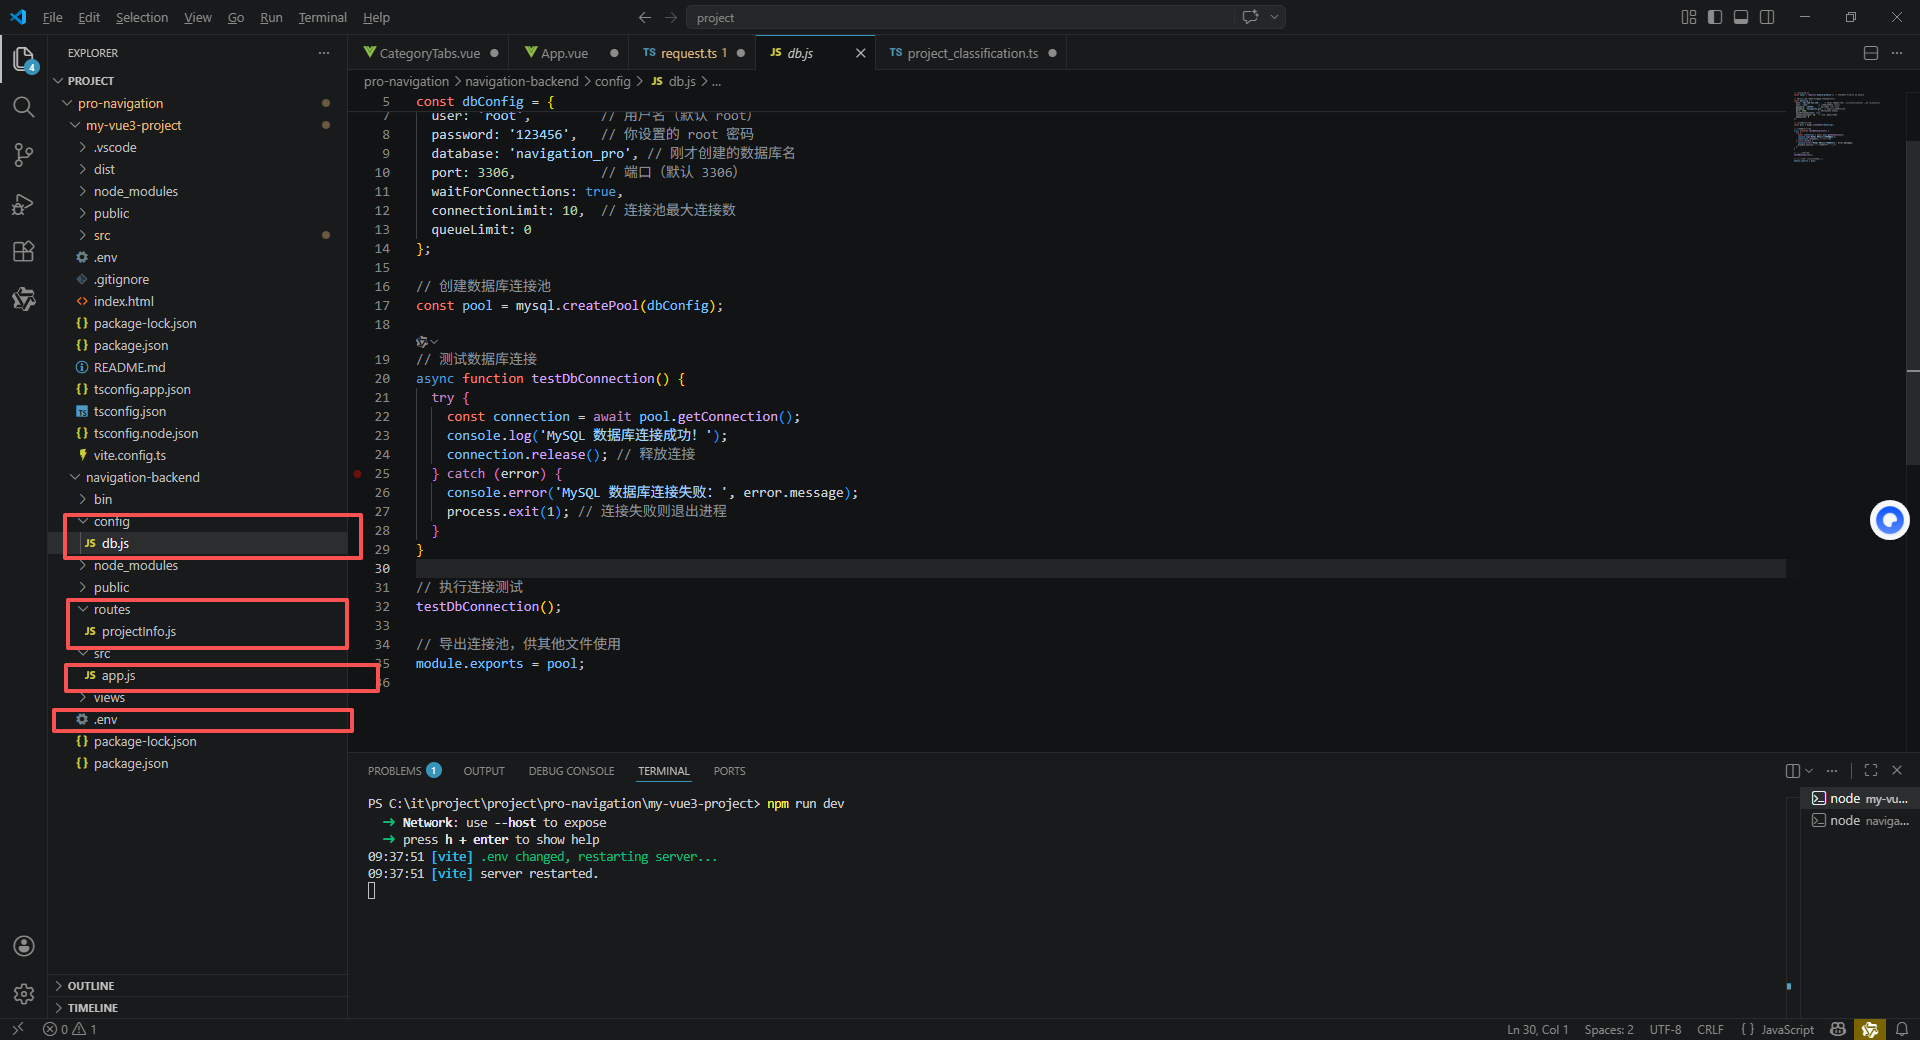Image resolution: width=1920 pixels, height=1040 pixels.
Task: Expand the .vscode folder
Action: [115, 147]
